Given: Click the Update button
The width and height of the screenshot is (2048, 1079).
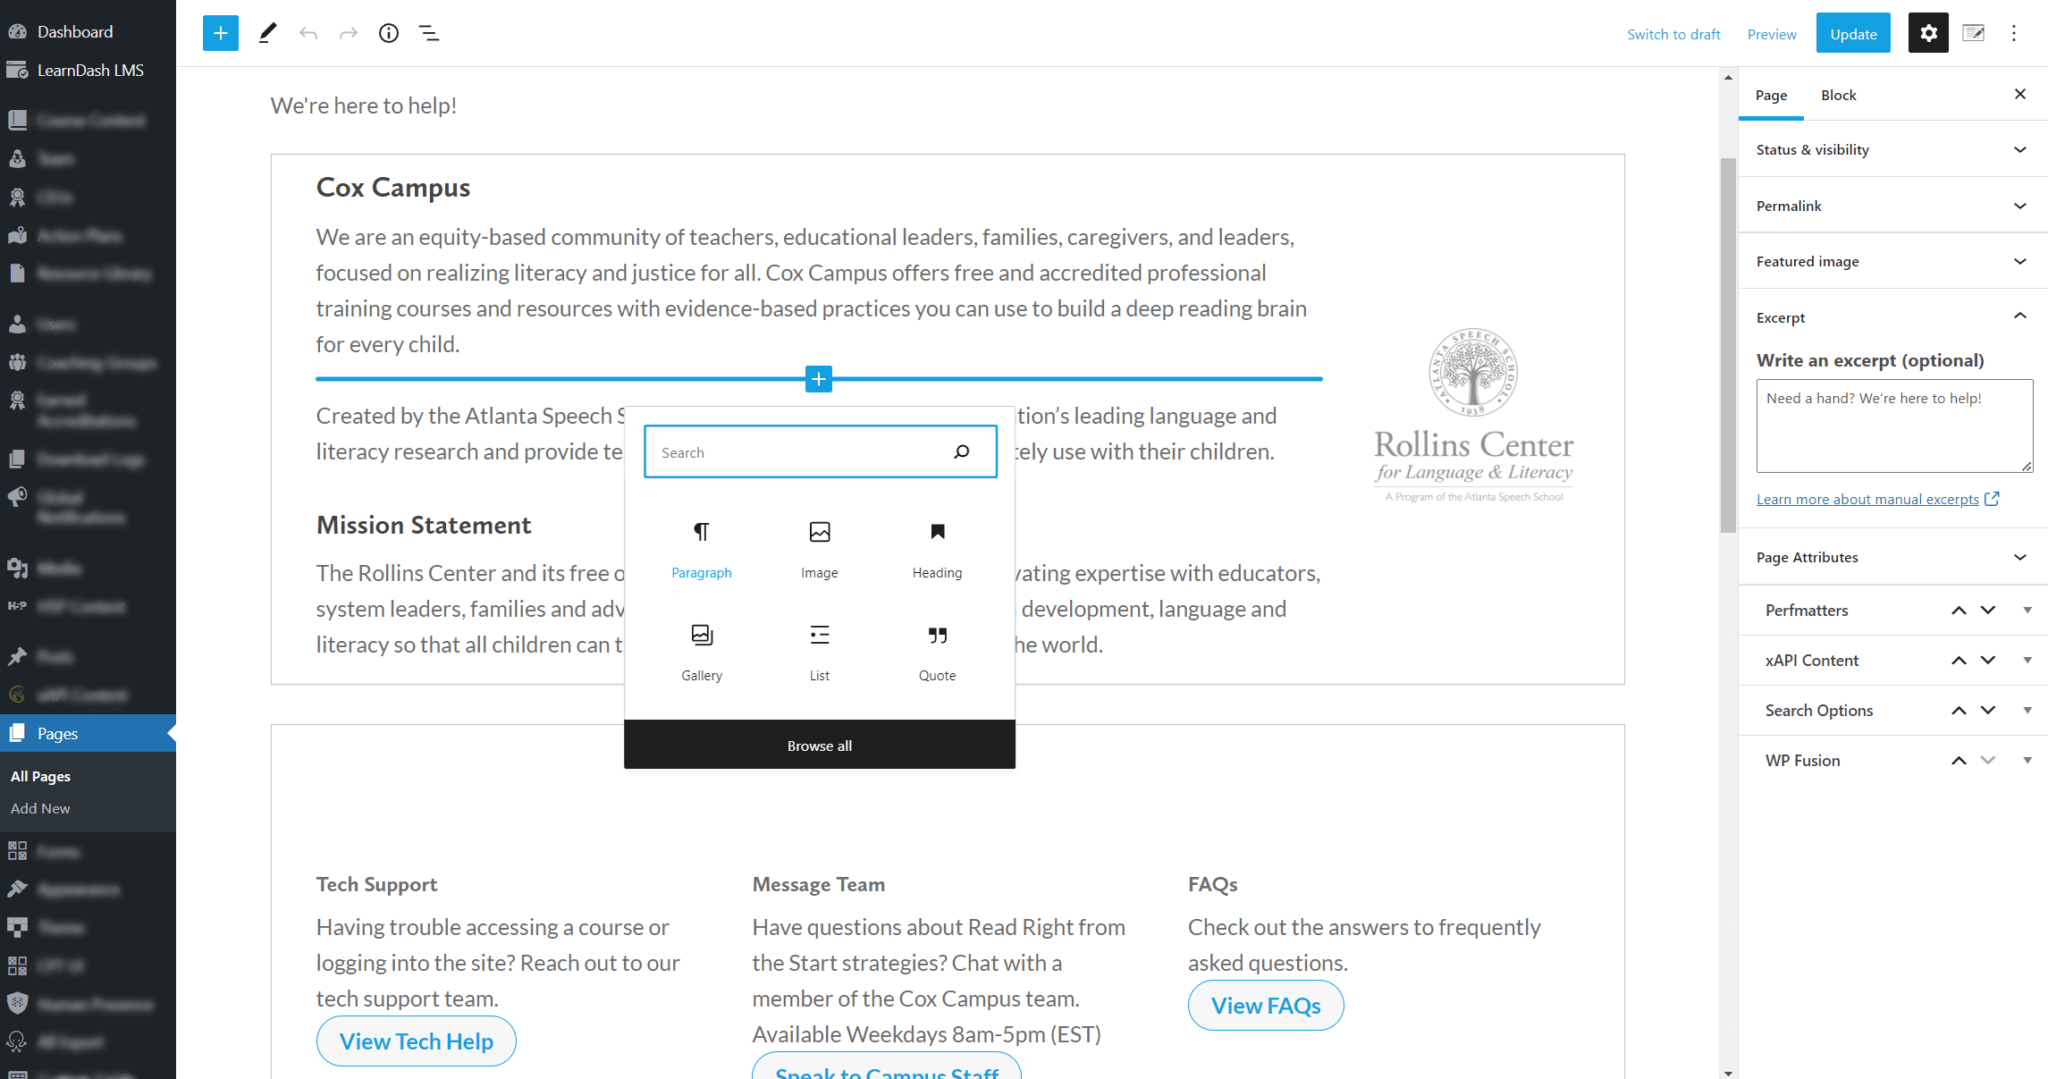Looking at the screenshot, I should tap(1852, 33).
